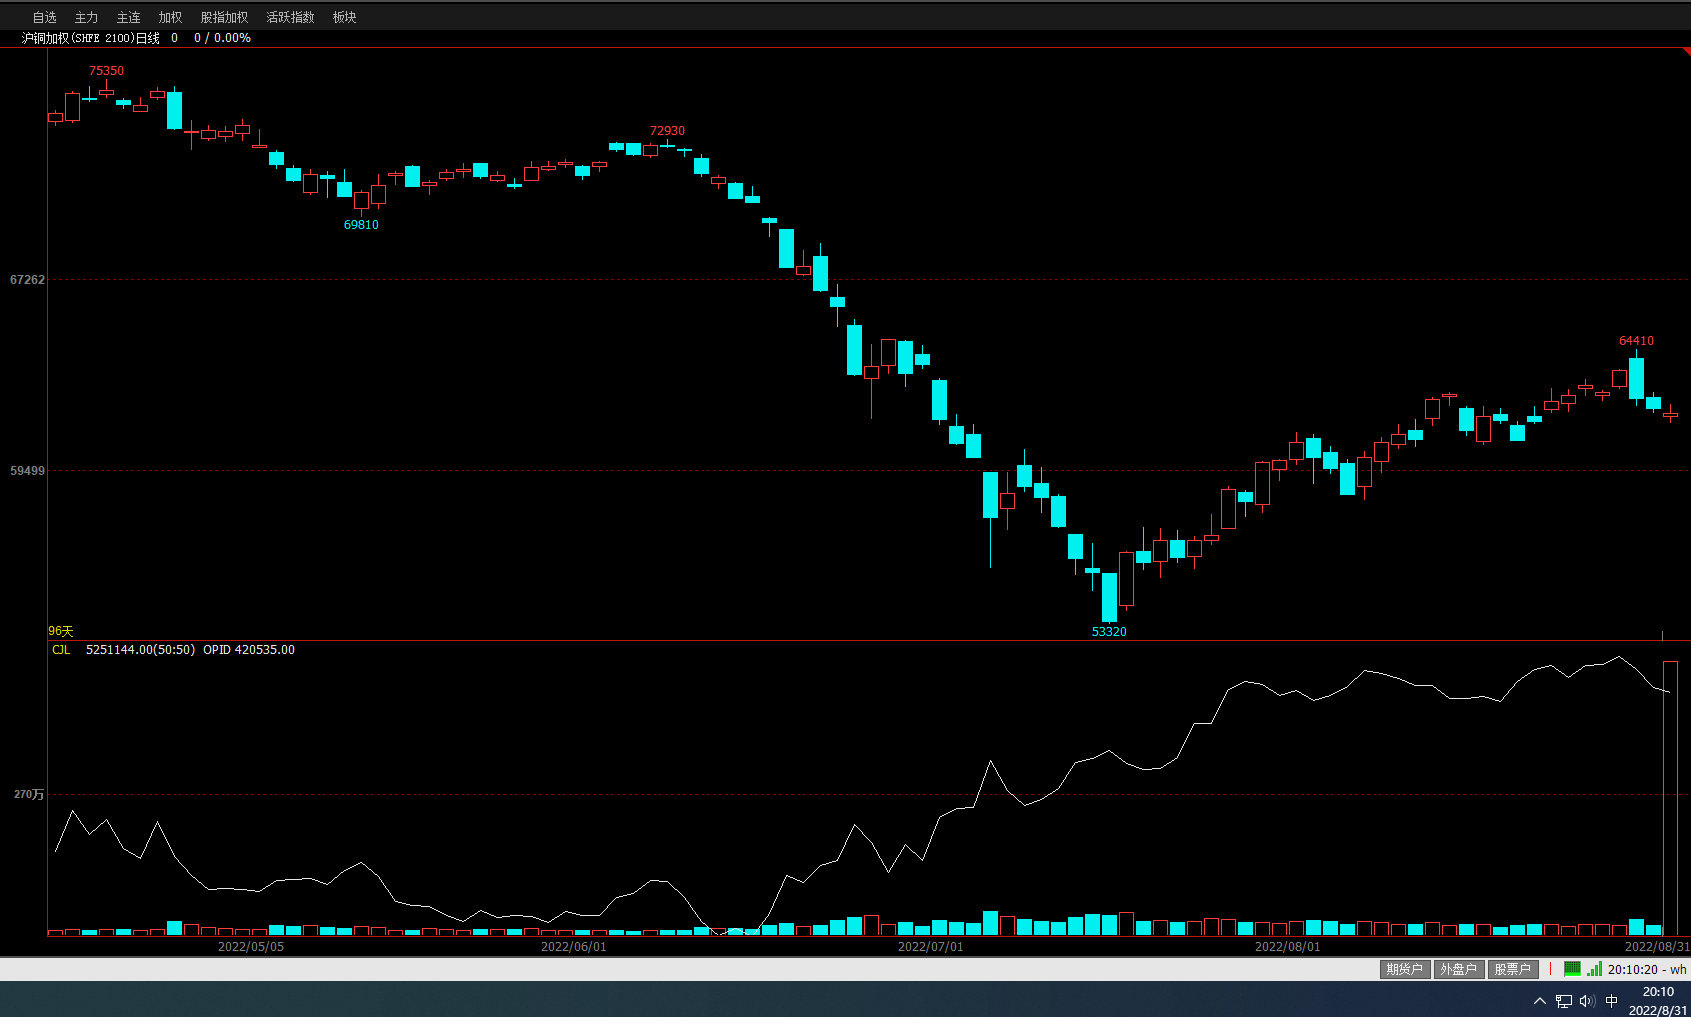The image size is (1691, 1017).
Task: Click the 外盘户 account button
Action: coord(1458,969)
